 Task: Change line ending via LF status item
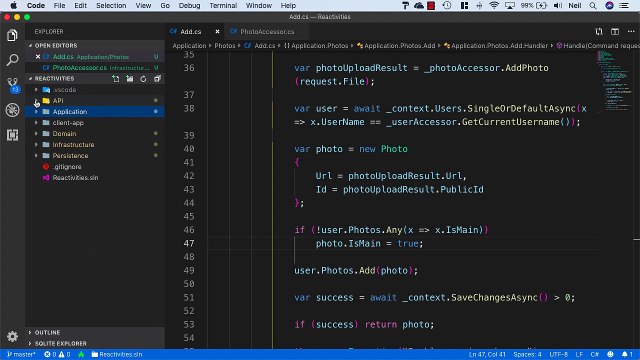(x=579, y=354)
